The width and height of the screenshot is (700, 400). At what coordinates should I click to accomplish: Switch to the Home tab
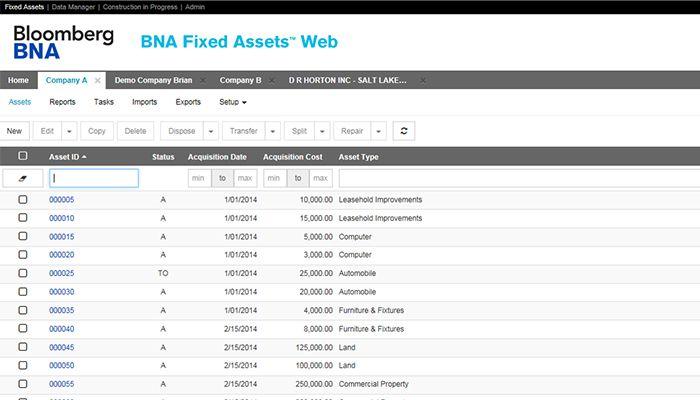pos(18,80)
